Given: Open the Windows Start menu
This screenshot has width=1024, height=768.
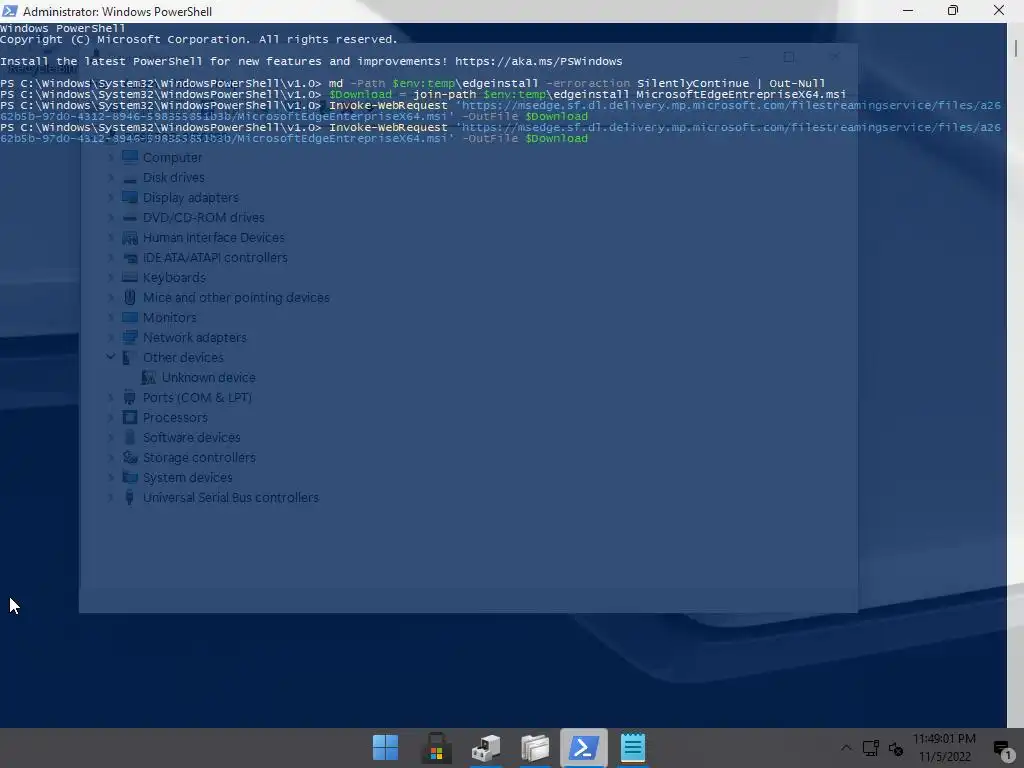Looking at the screenshot, I should tap(385, 748).
